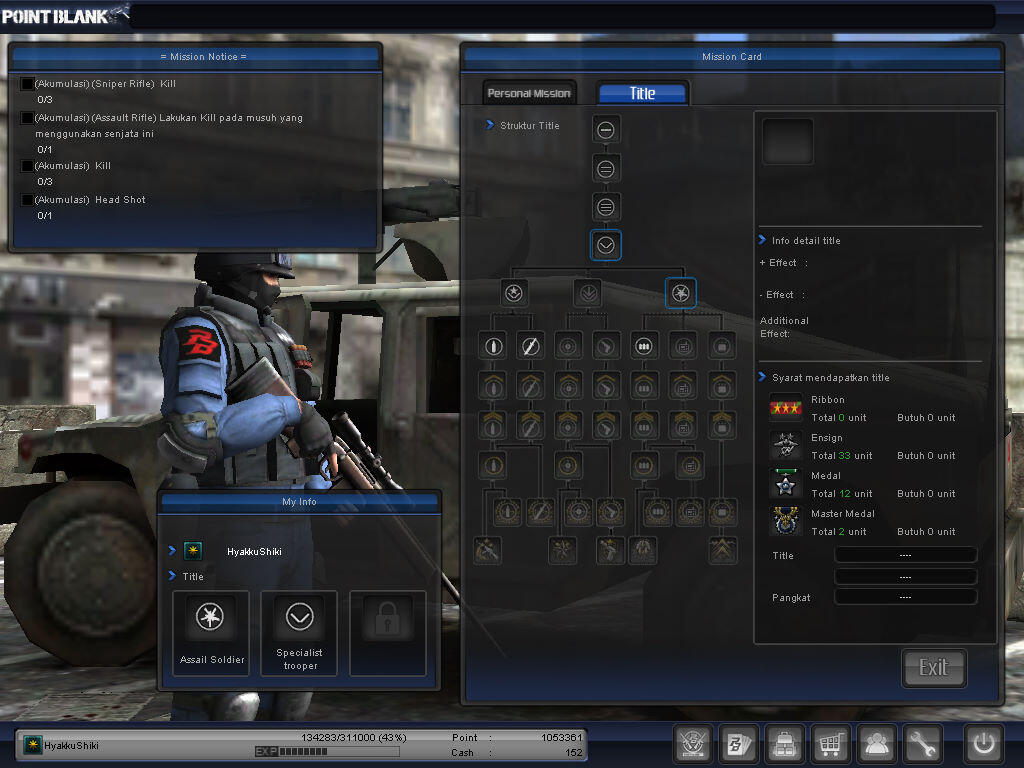Viewport: 1024px width, 768px height.
Task: Click the My Info panel header
Action: coord(299,502)
